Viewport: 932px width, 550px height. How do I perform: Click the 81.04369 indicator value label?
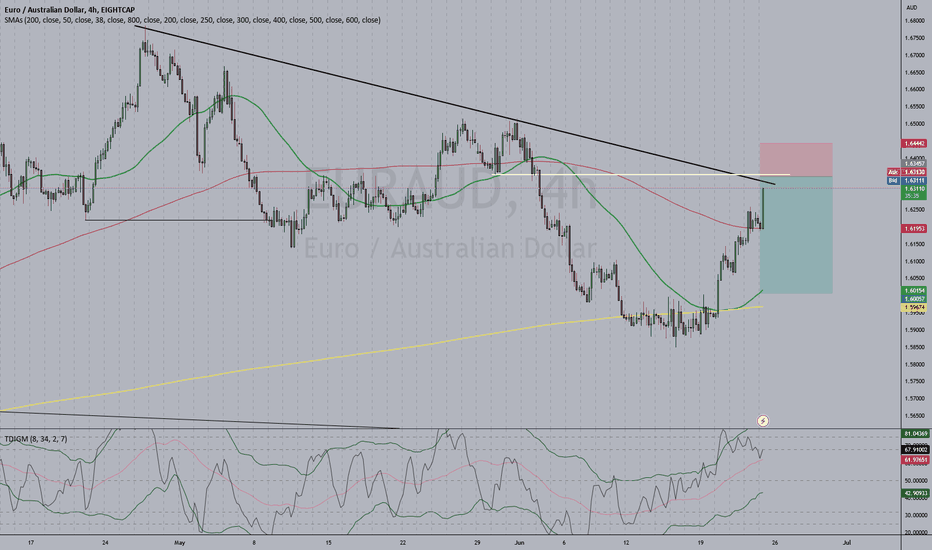[x=915, y=434]
